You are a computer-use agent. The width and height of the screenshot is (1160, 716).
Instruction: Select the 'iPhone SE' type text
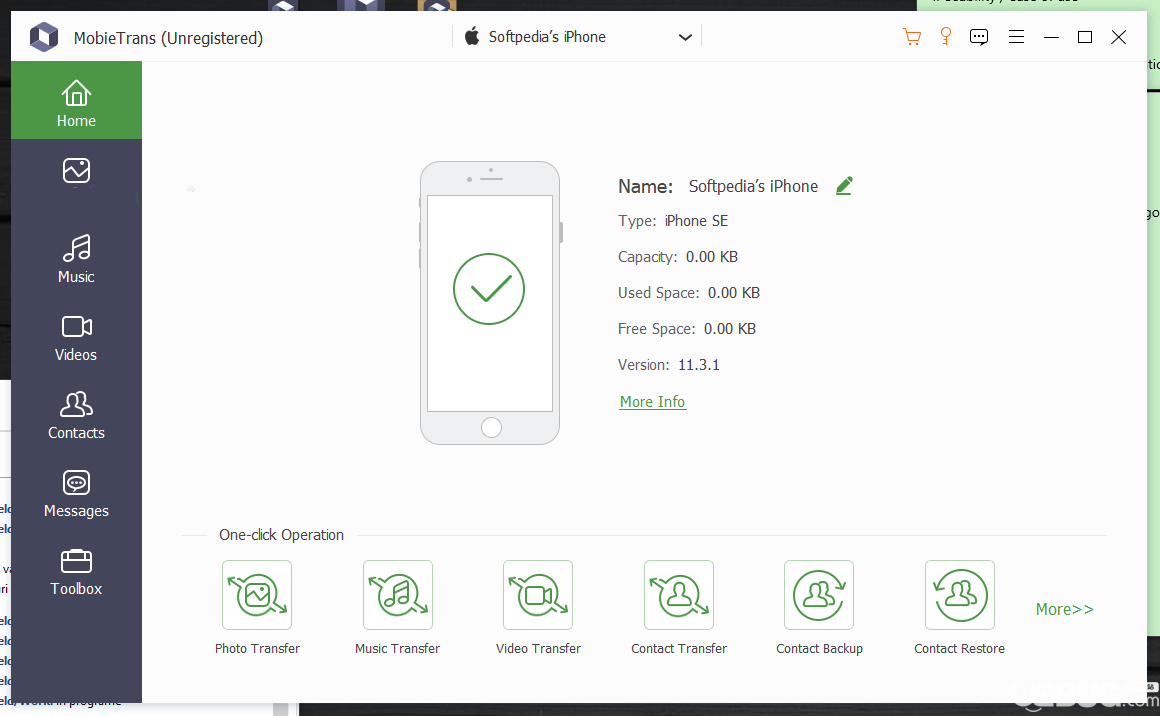[696, 221]
